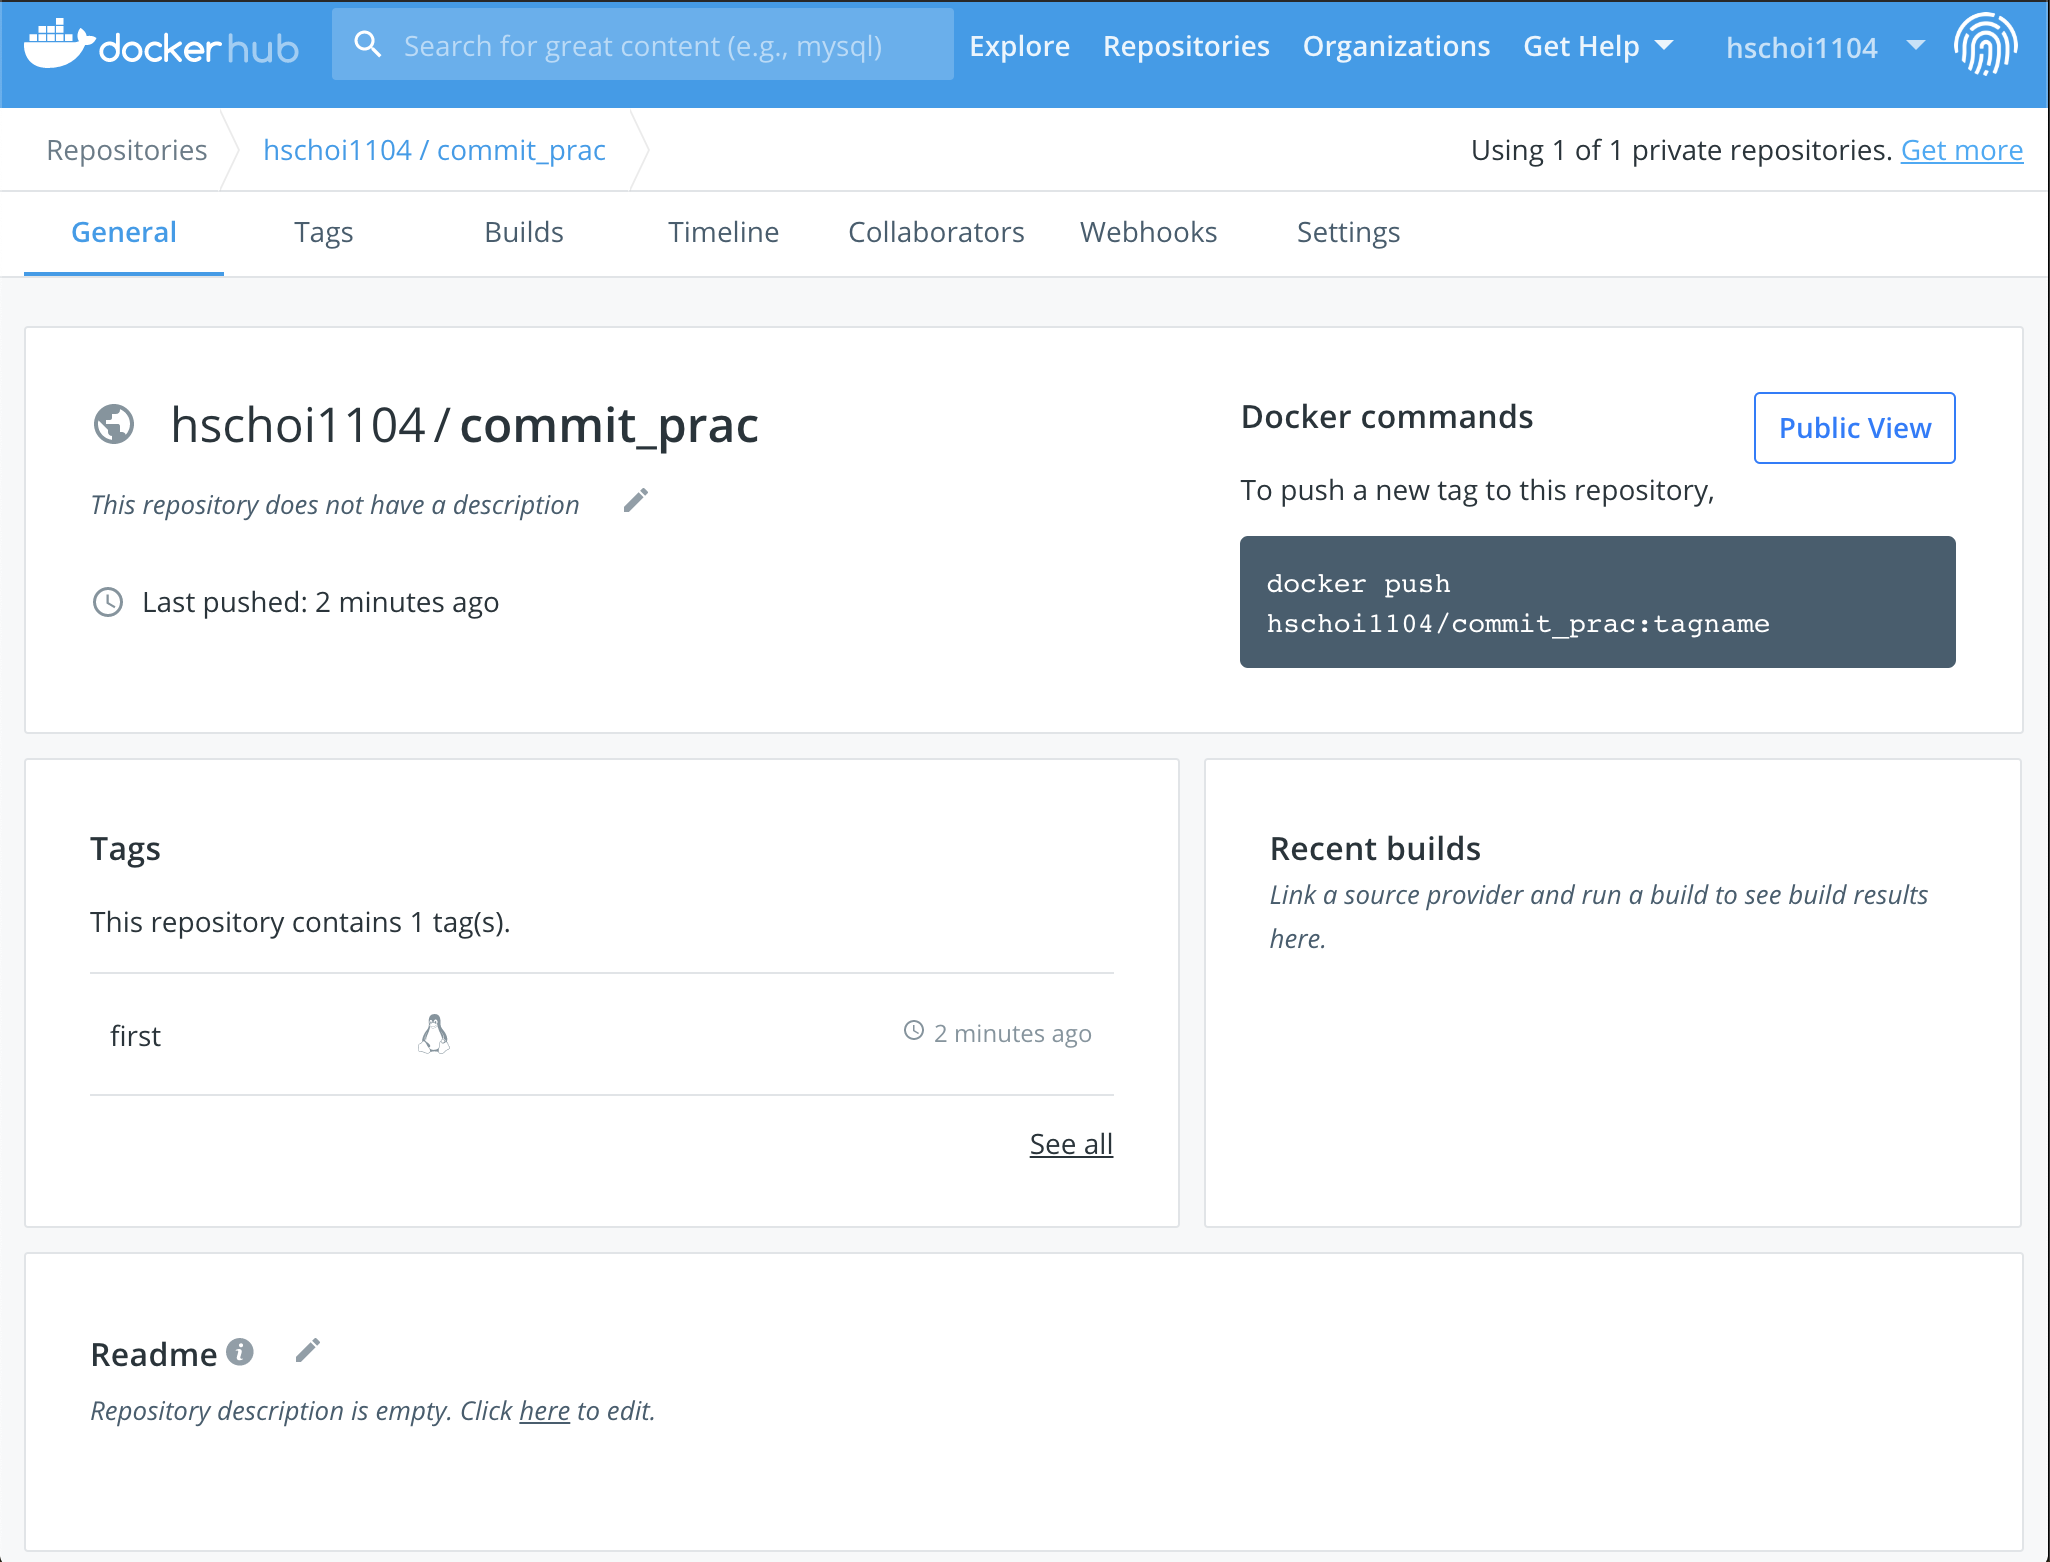Screen dimensions: 2050x1562
Task: Follow the Get more link
Action: 1961,150
